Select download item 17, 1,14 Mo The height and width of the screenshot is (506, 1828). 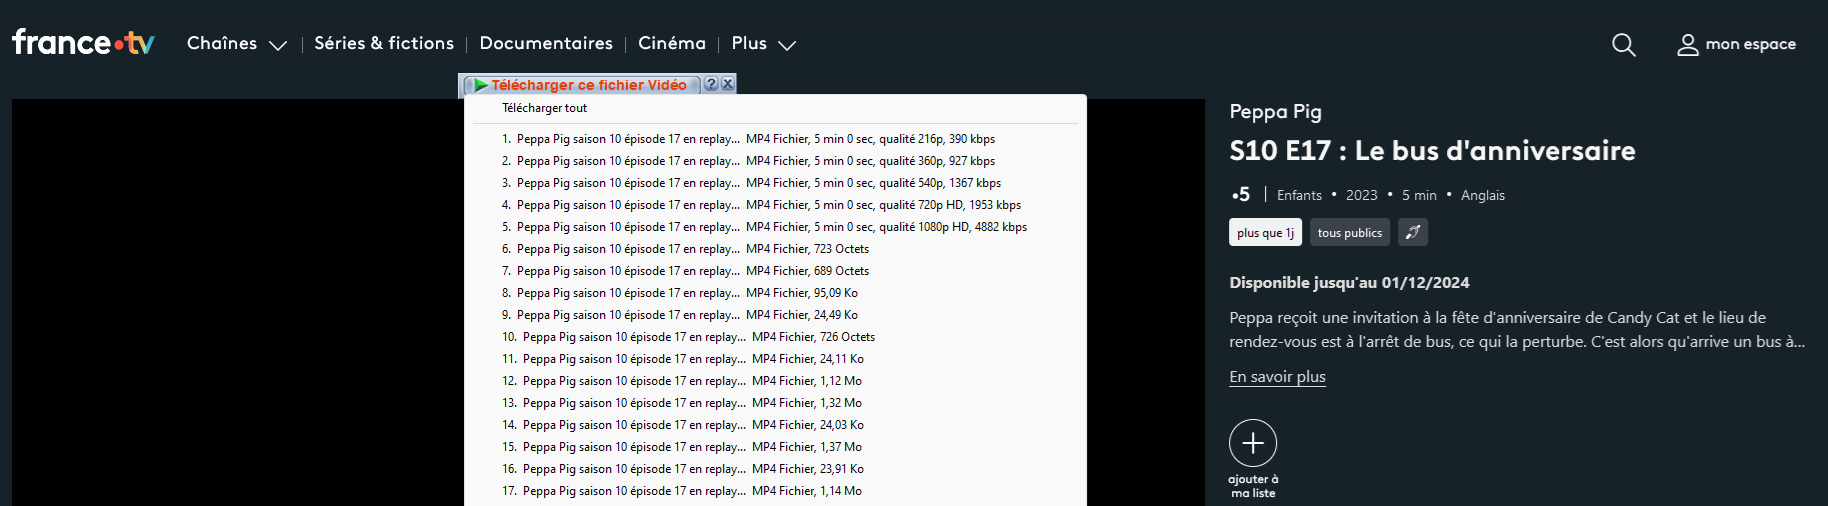[775, 491]
